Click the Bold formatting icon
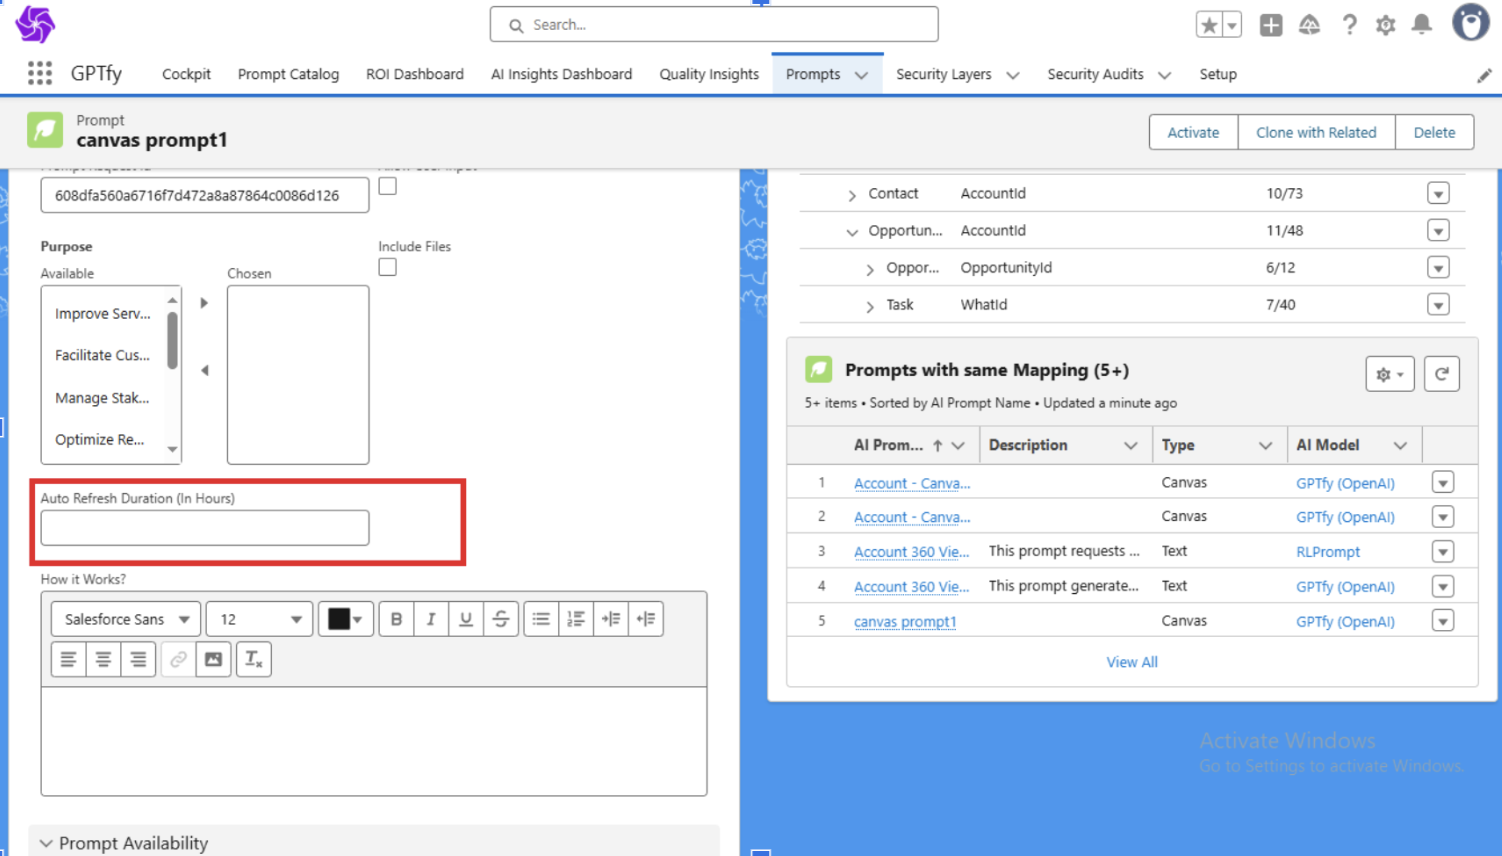This screenshot has height=856, width=1502. click(x=396, y=619)
